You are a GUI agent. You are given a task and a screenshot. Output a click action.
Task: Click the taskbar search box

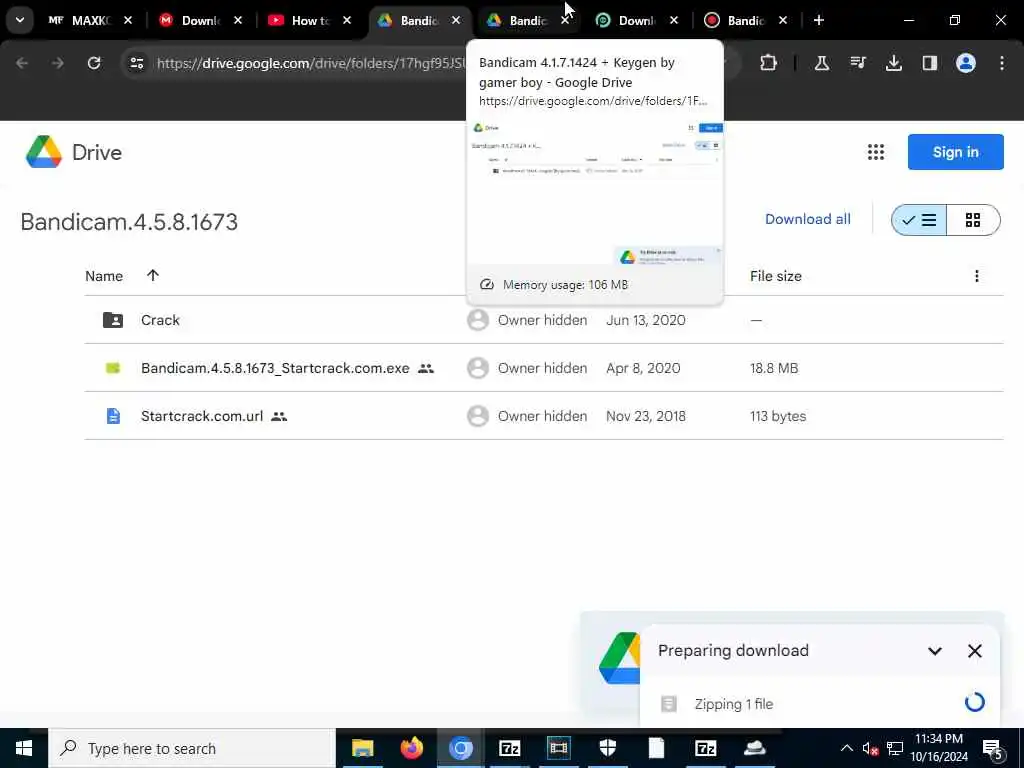tap(192, 748)
